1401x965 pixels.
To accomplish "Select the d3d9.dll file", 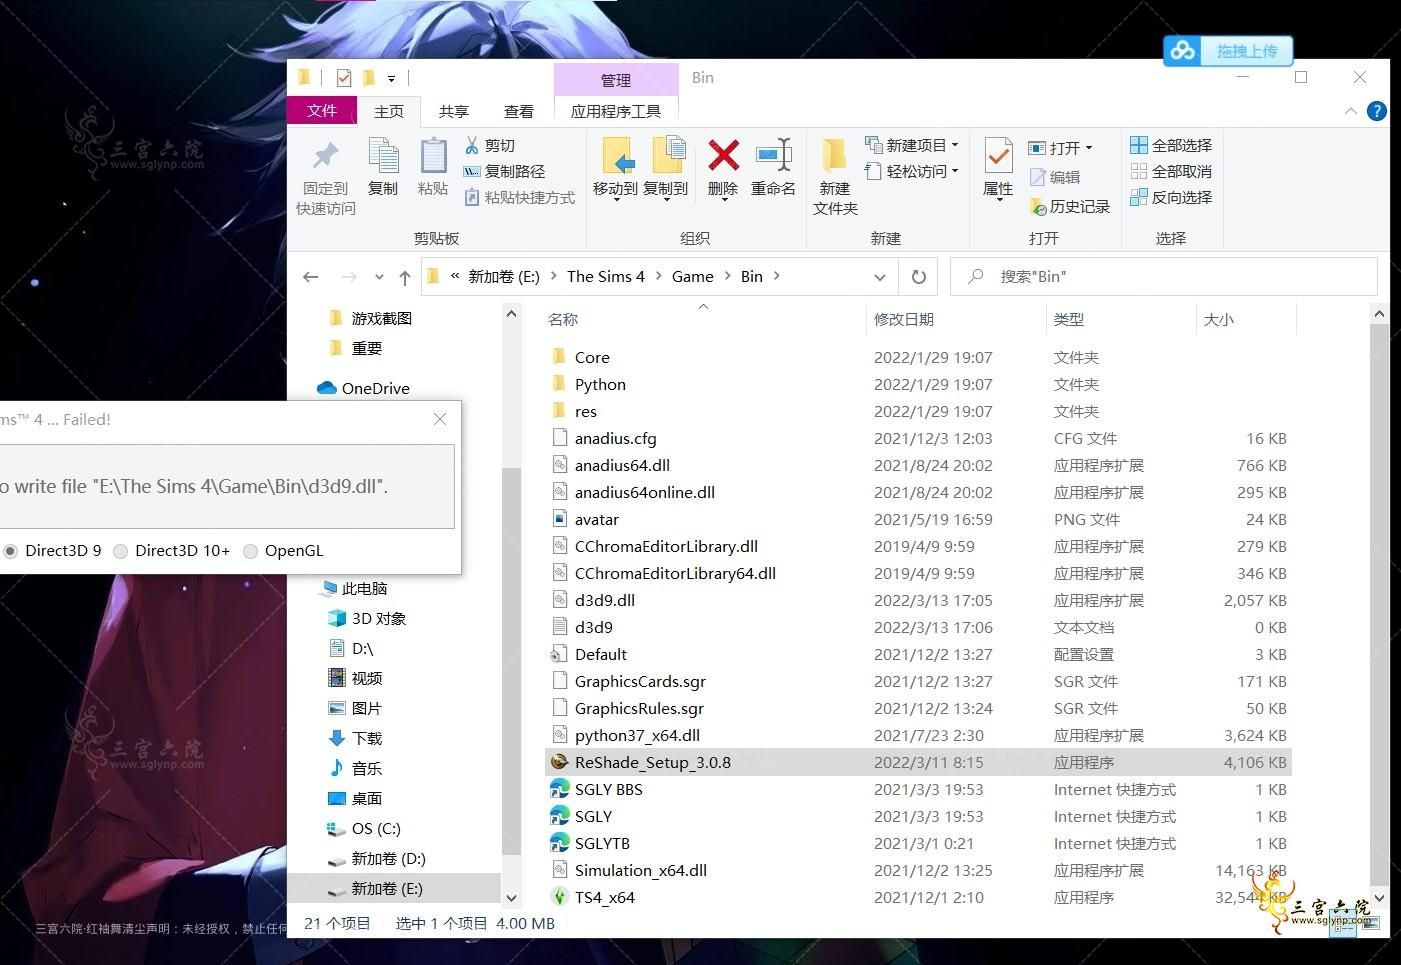I will point(918,600).
